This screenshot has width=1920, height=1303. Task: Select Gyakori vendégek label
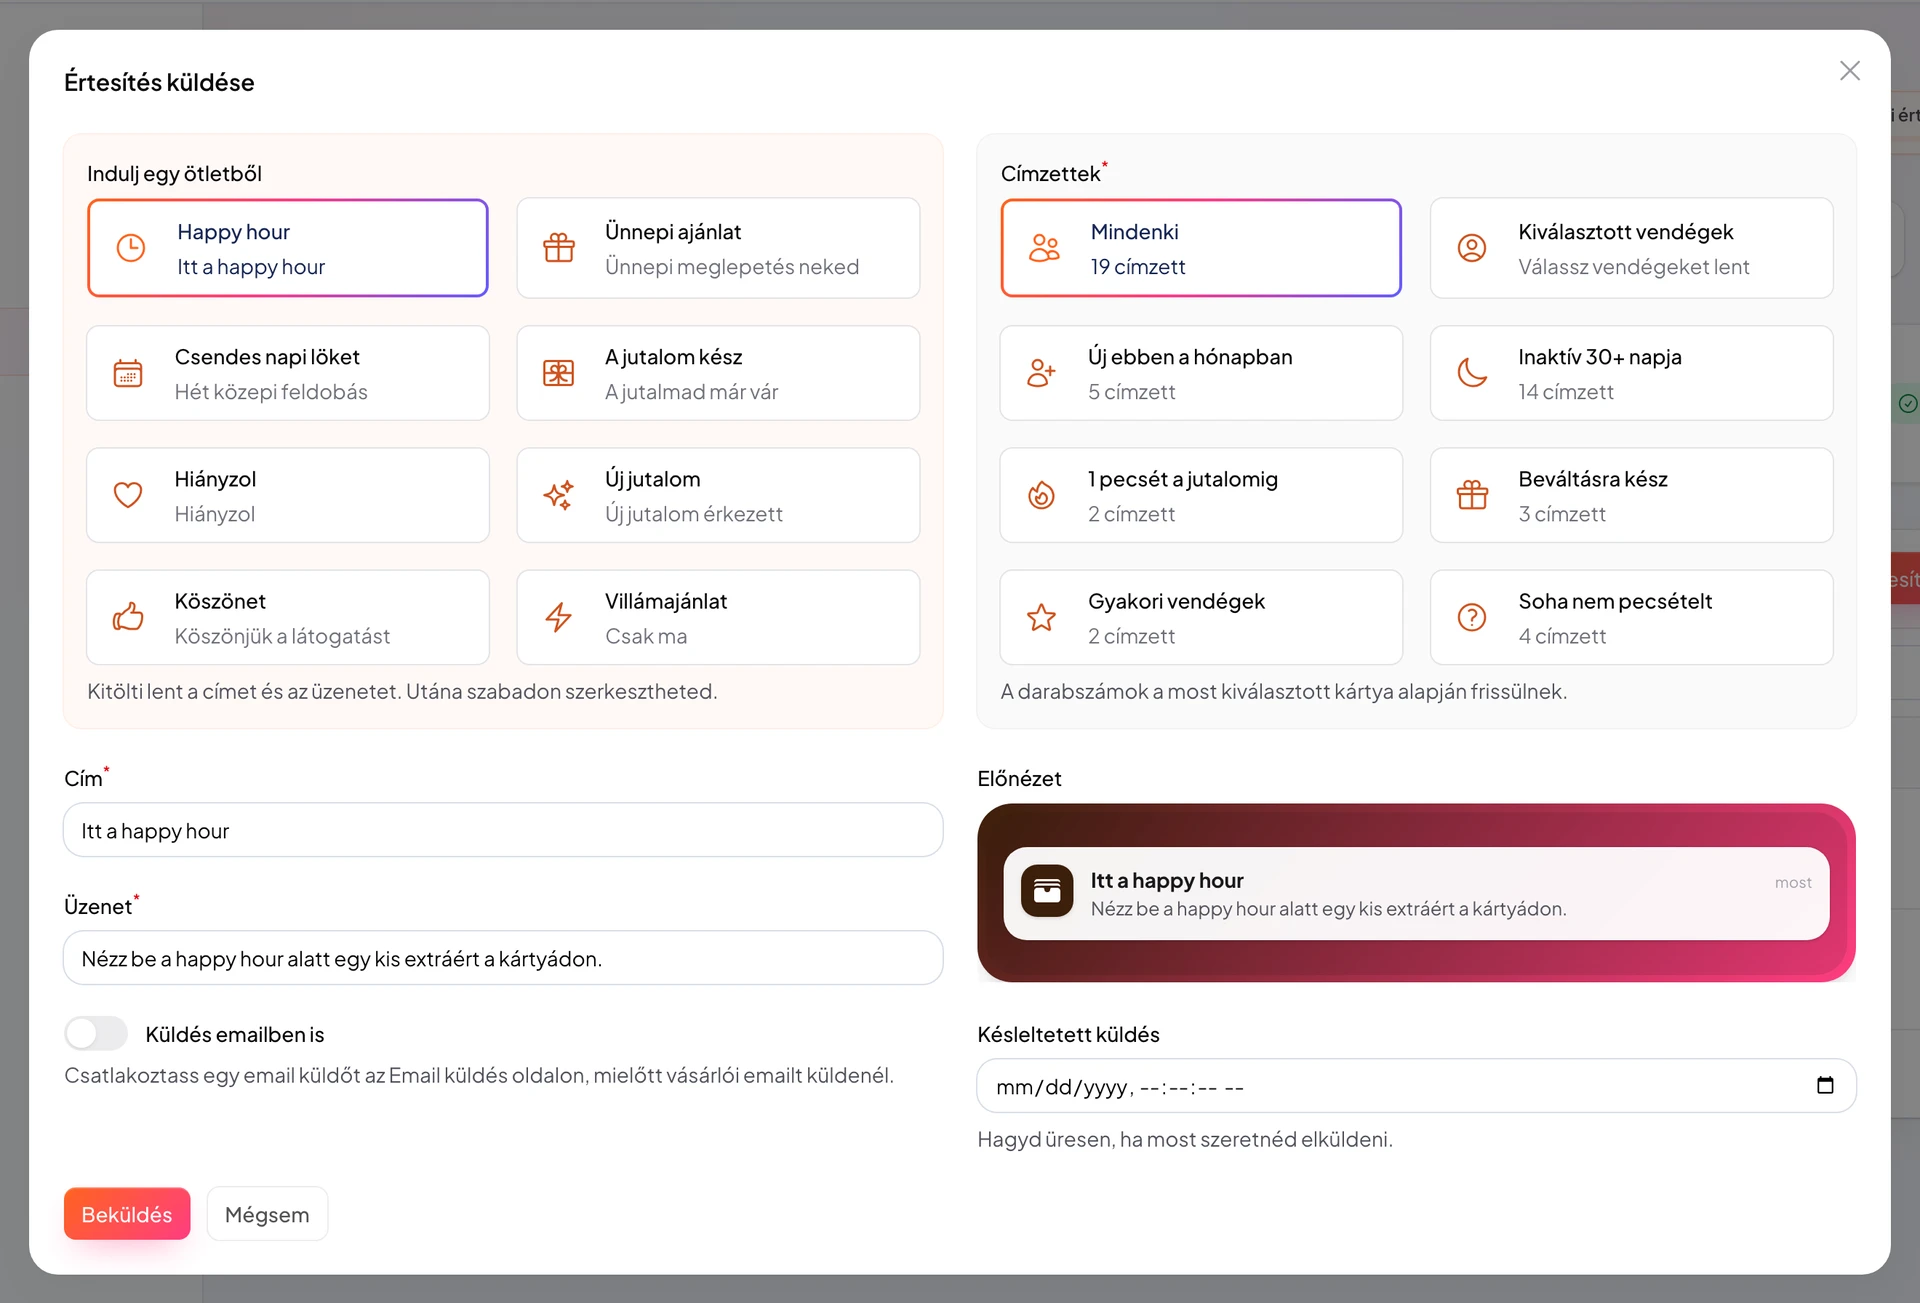(1177, 601)
